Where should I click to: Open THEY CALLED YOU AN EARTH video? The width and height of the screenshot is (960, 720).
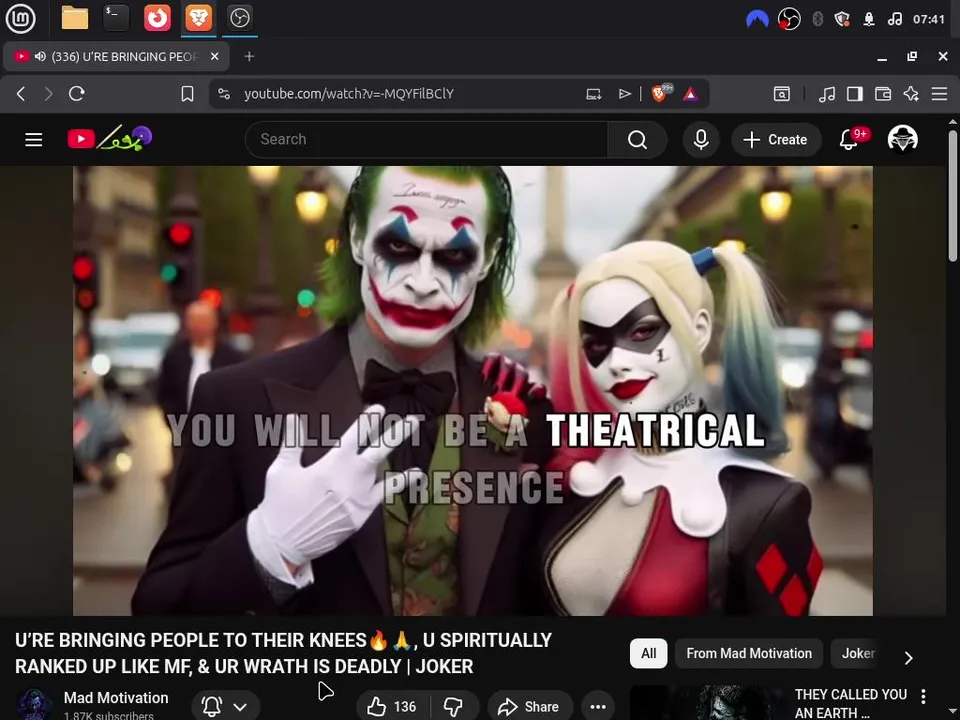(x=850, y=703)
